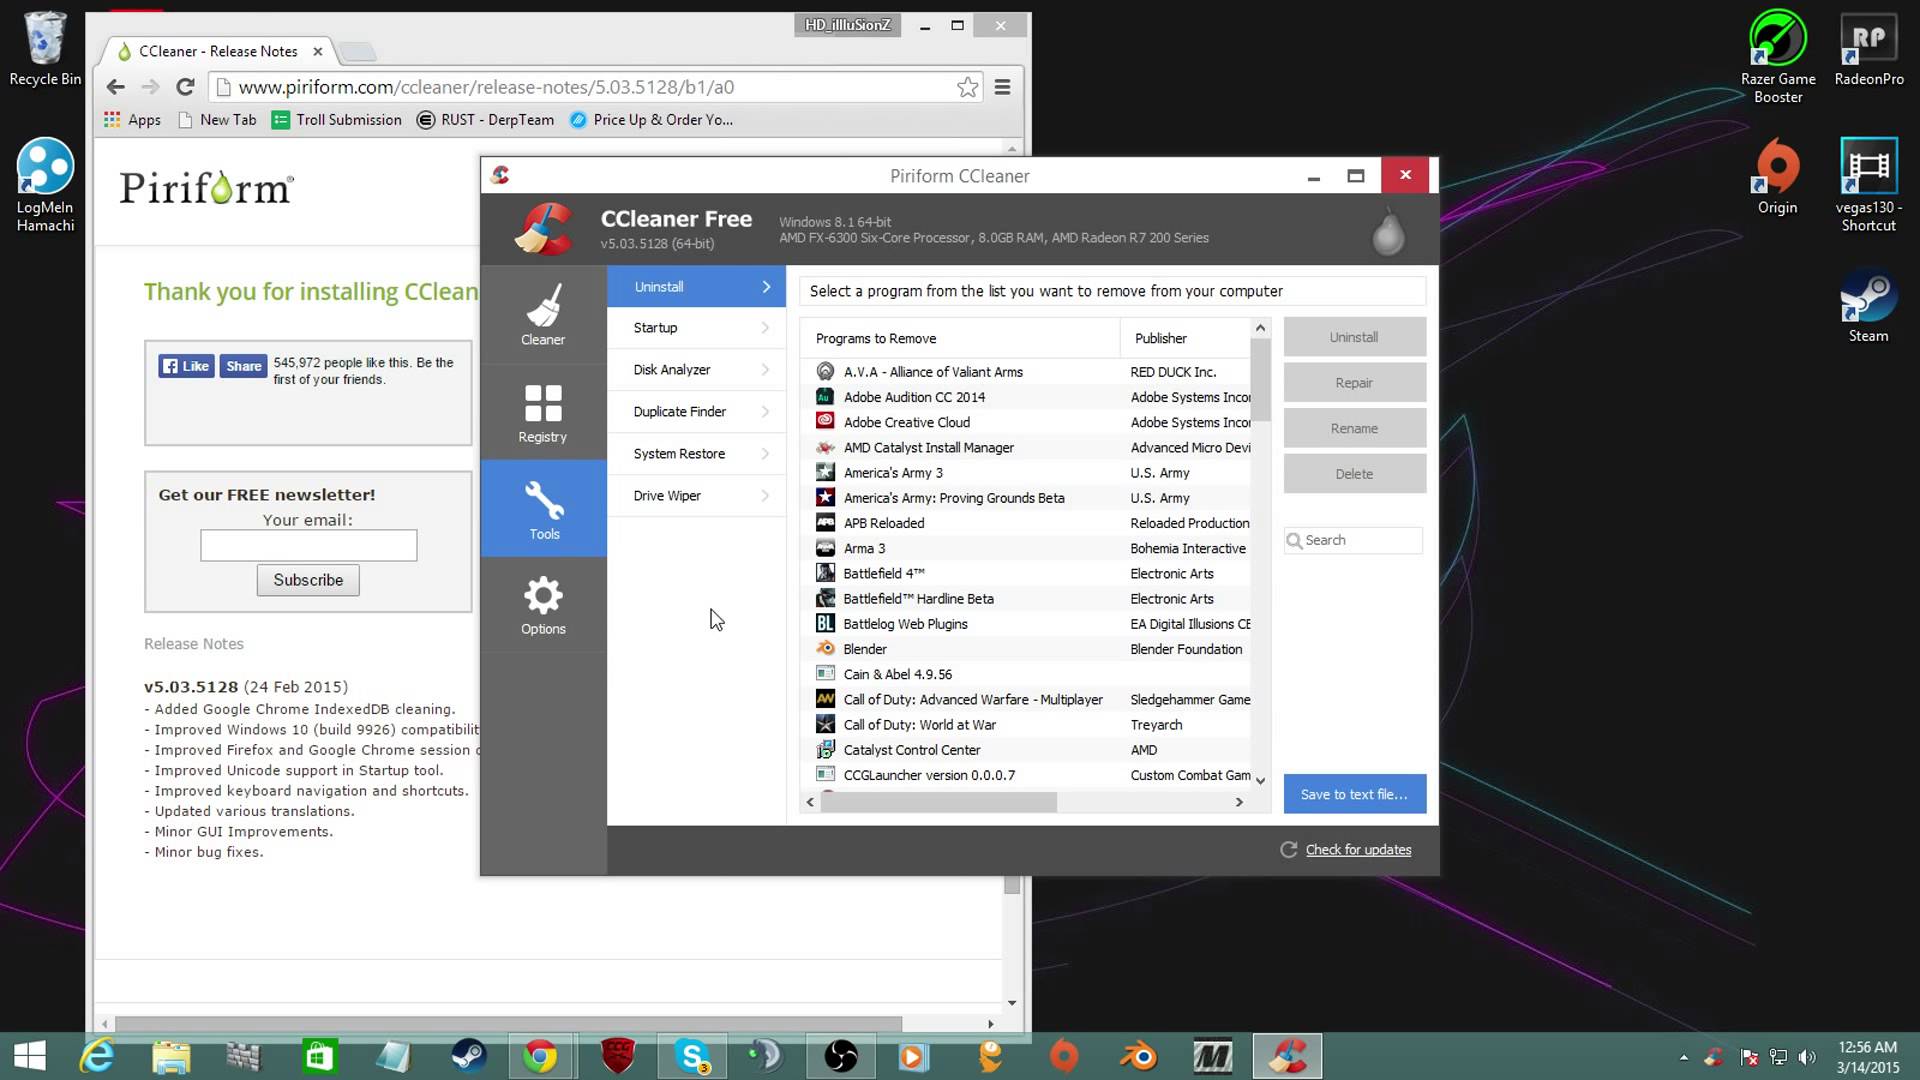Screen dimensions: 1920x1080
Task: Open the vegas130 Shortcut desktop icon
Action: click(1869, 185)
